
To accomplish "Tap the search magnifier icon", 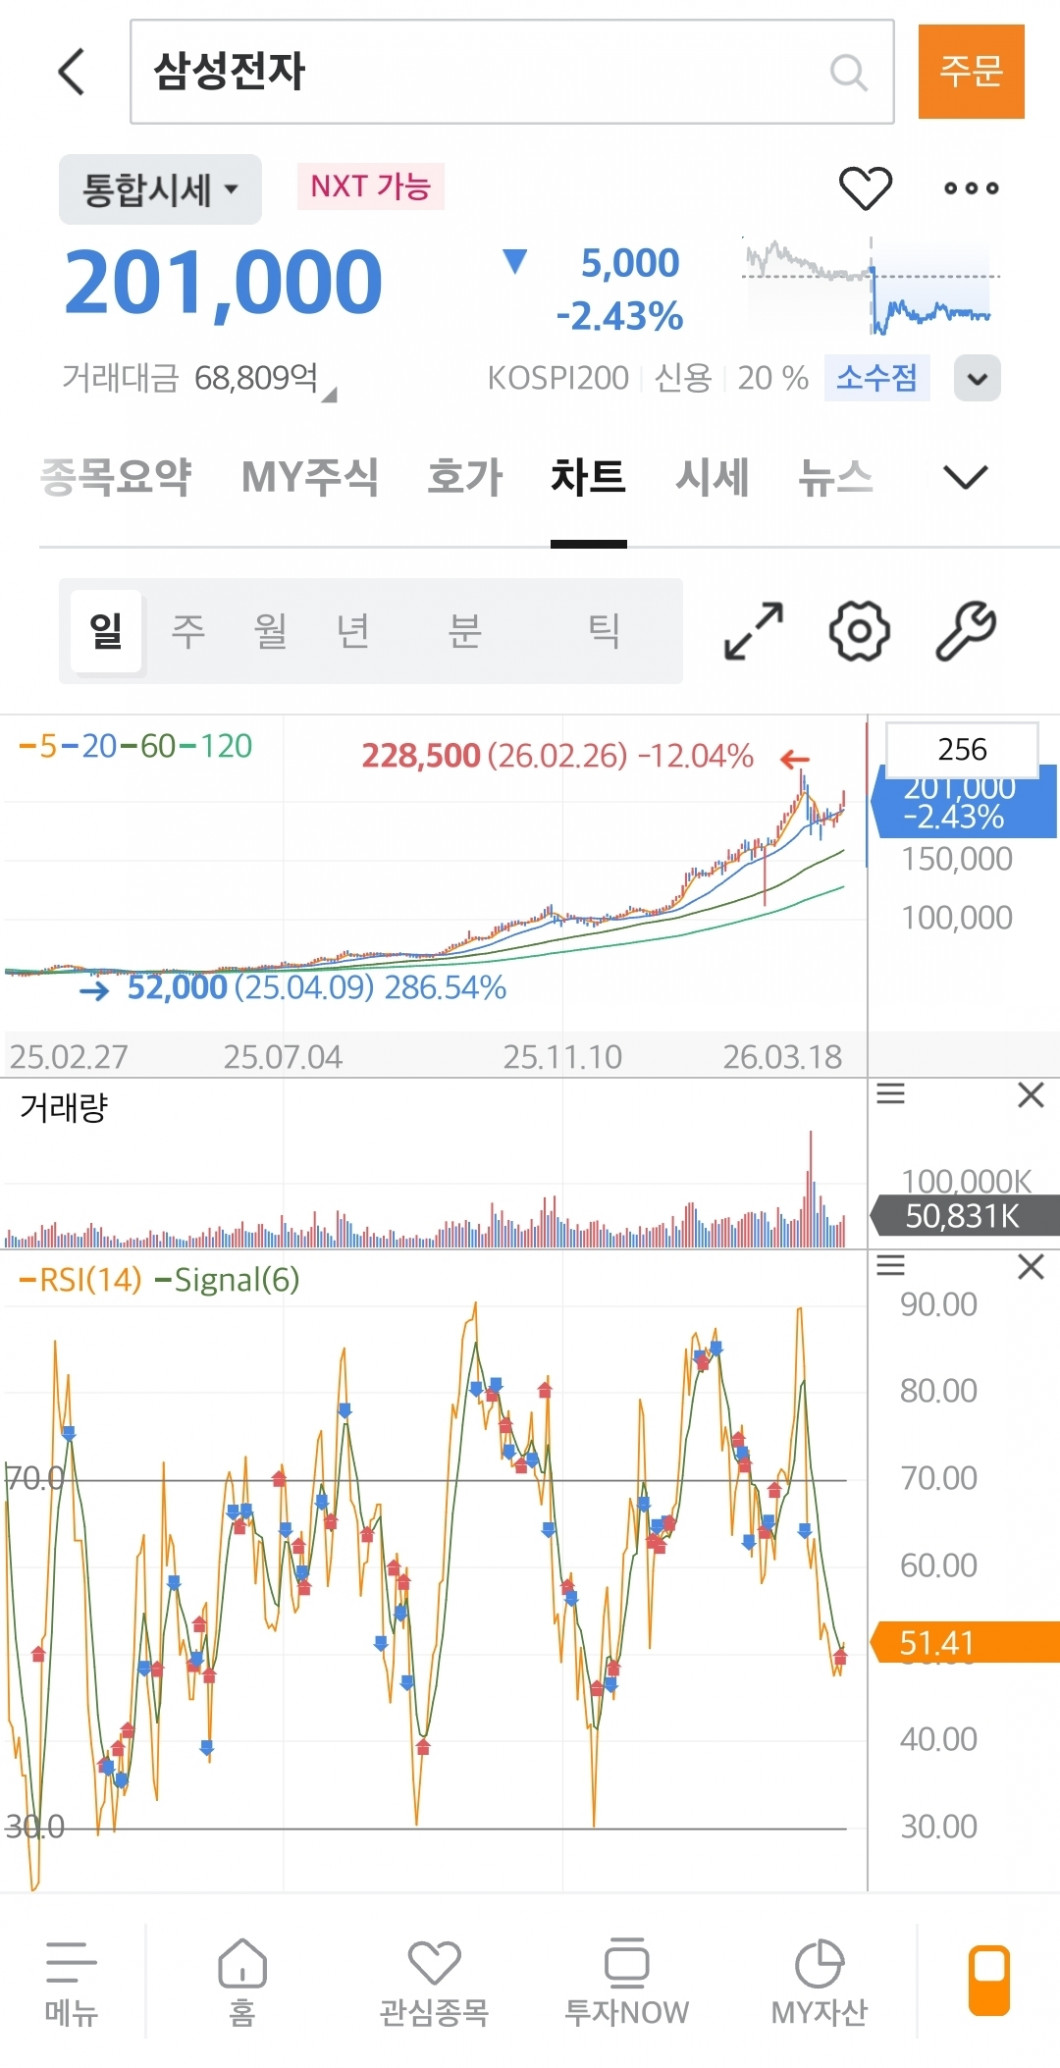I will [x=848, y=72].
